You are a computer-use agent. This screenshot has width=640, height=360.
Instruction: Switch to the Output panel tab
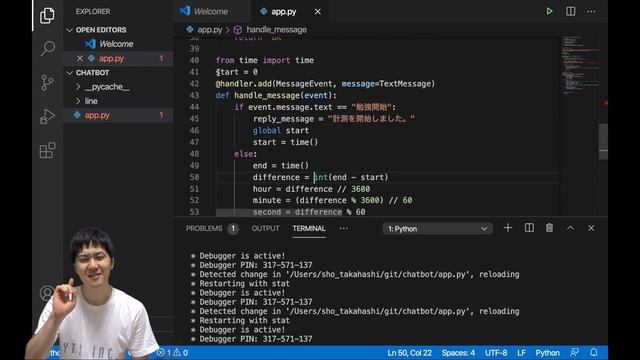coord(265,229)
